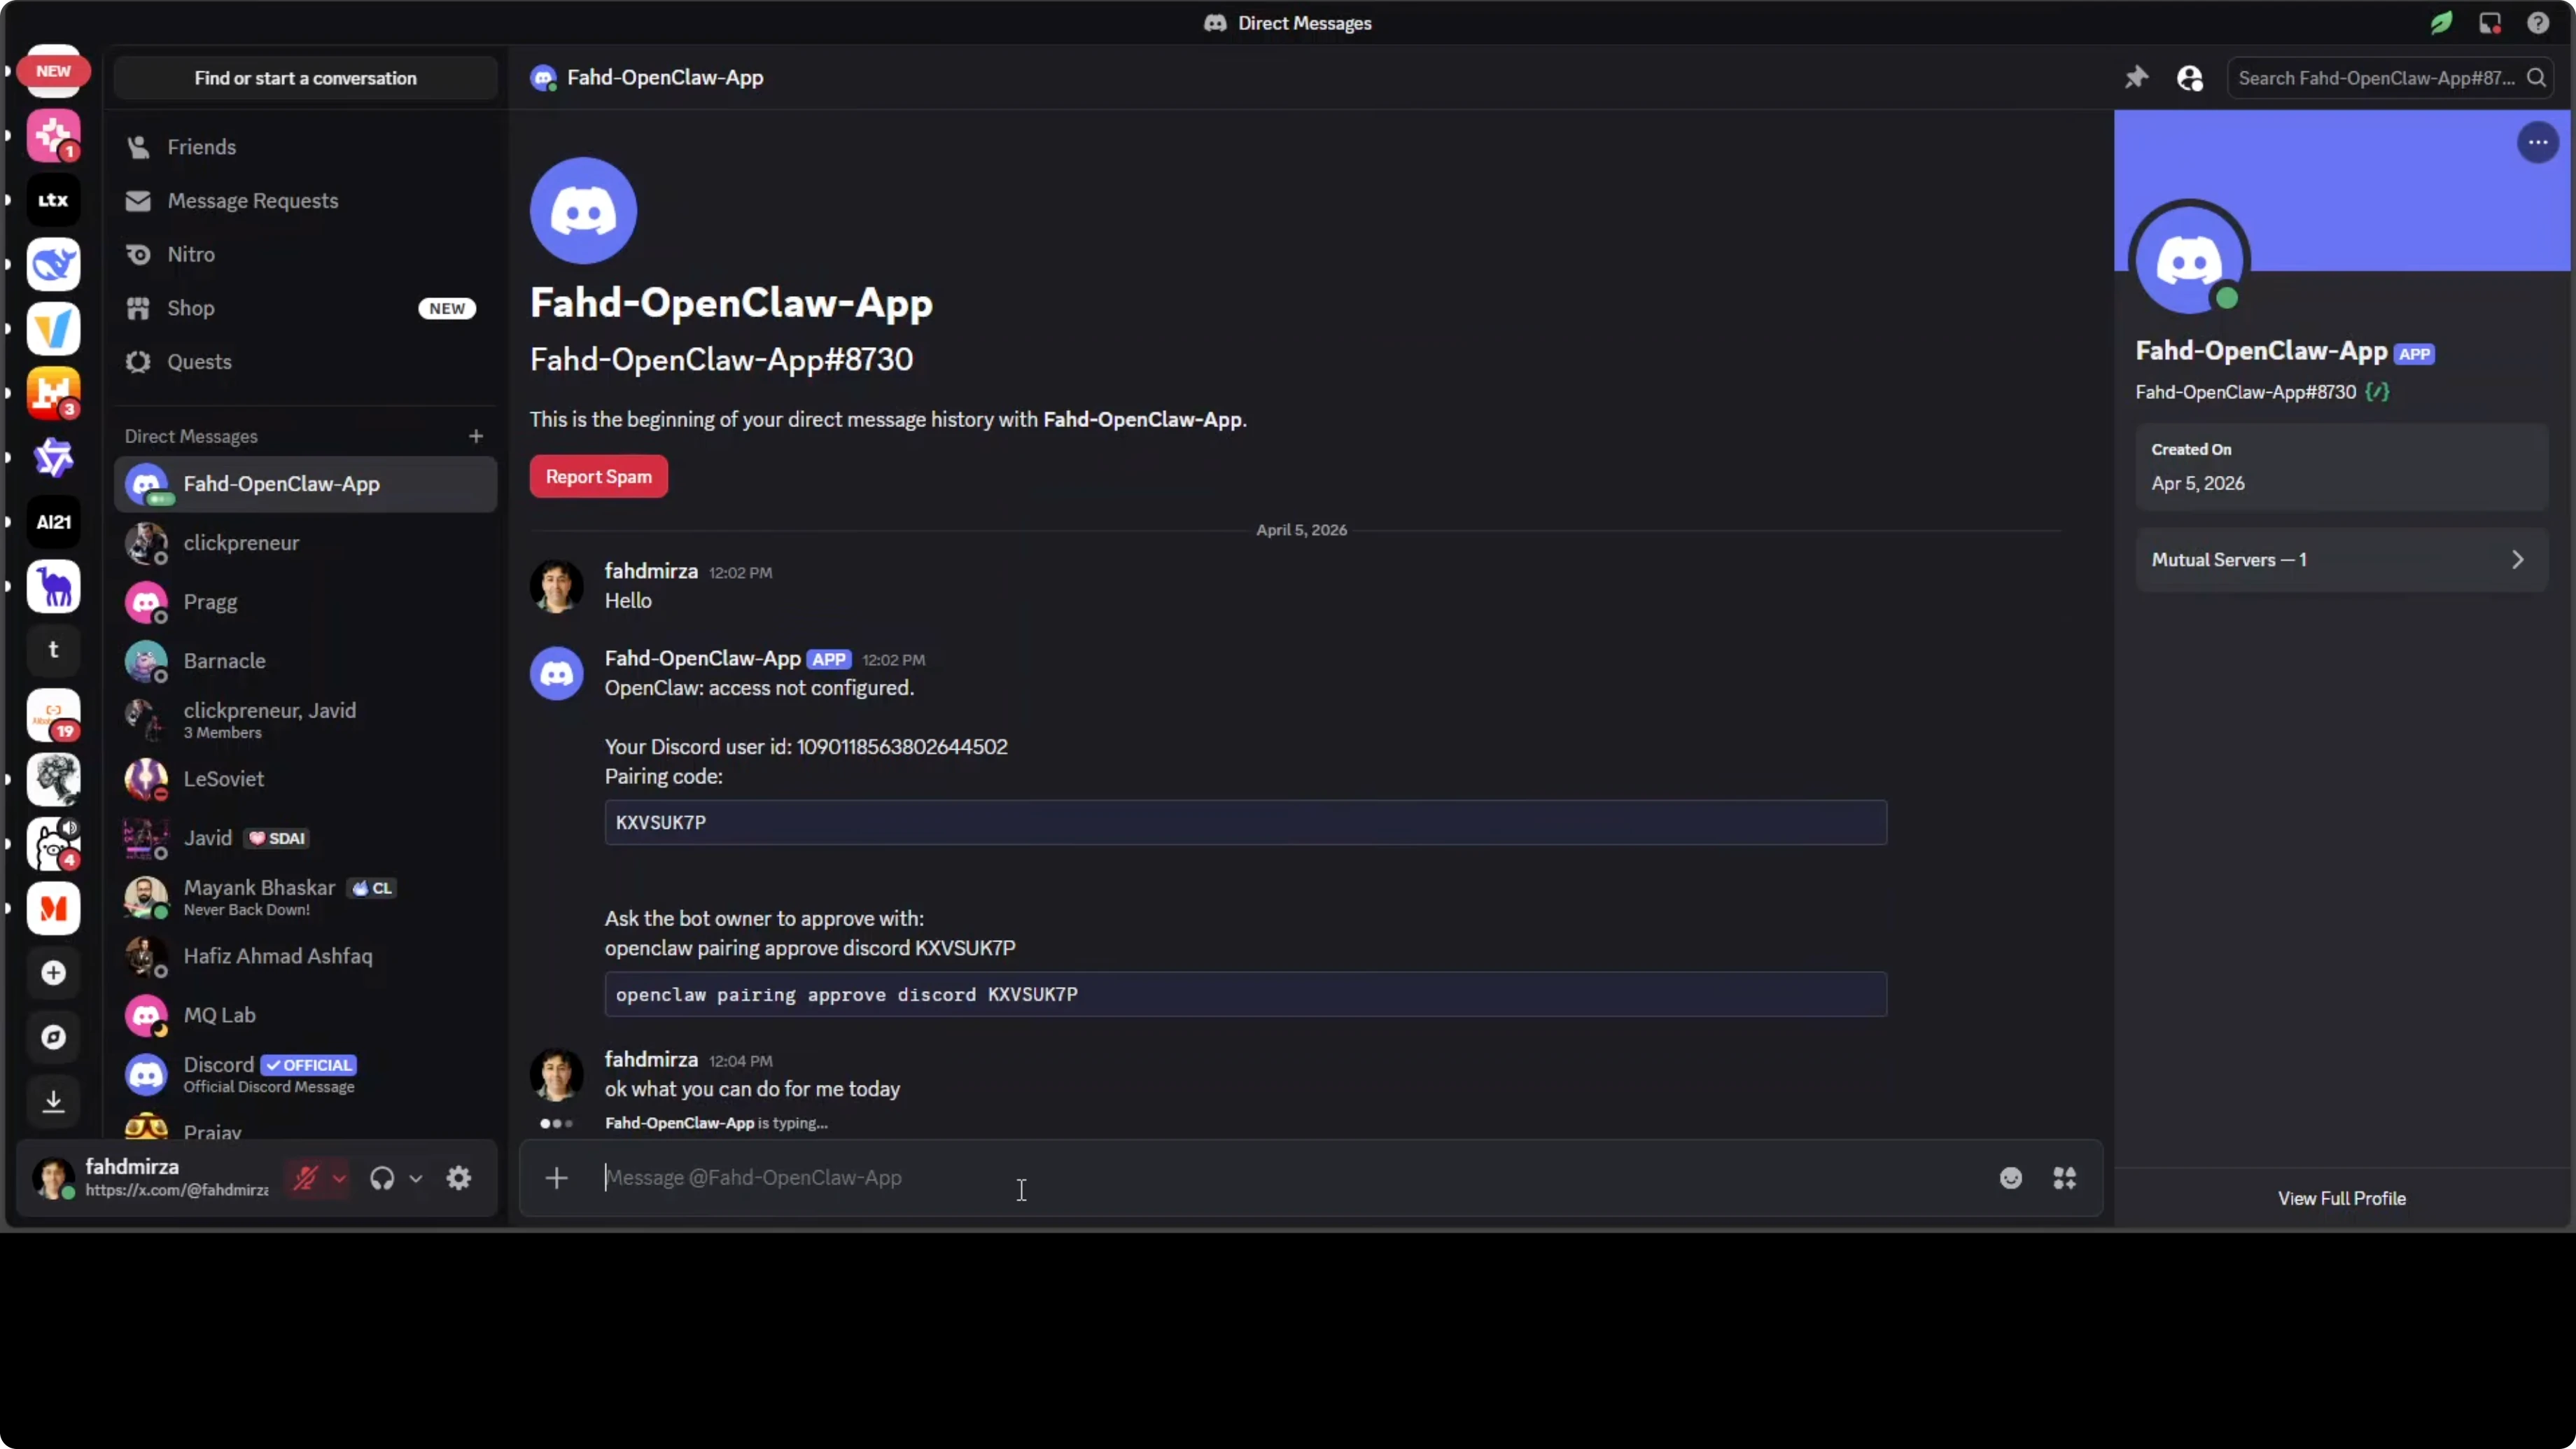Open User Settings gear icon
2576x1449 pixels.
(x=459, y=1178)
